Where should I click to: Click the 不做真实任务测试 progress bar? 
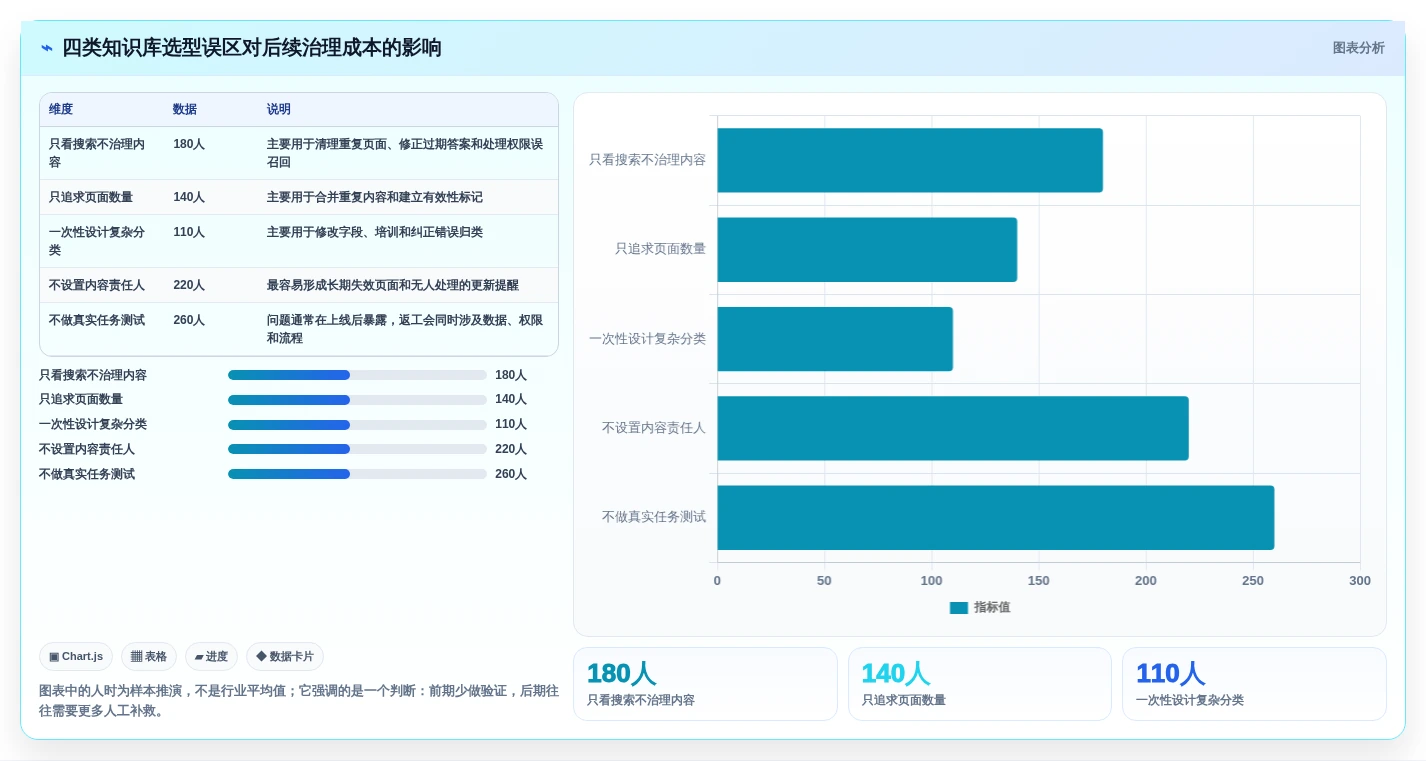click(x=357, y=474)
